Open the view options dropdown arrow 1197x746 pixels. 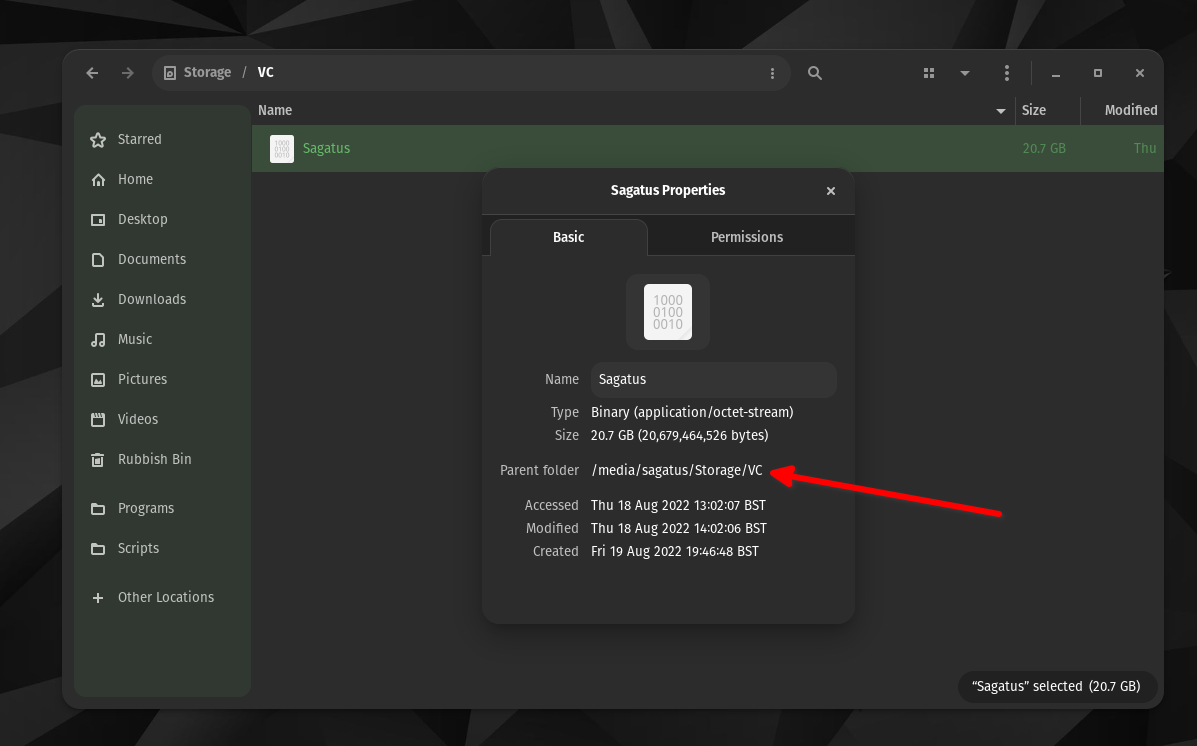(965, 73)
